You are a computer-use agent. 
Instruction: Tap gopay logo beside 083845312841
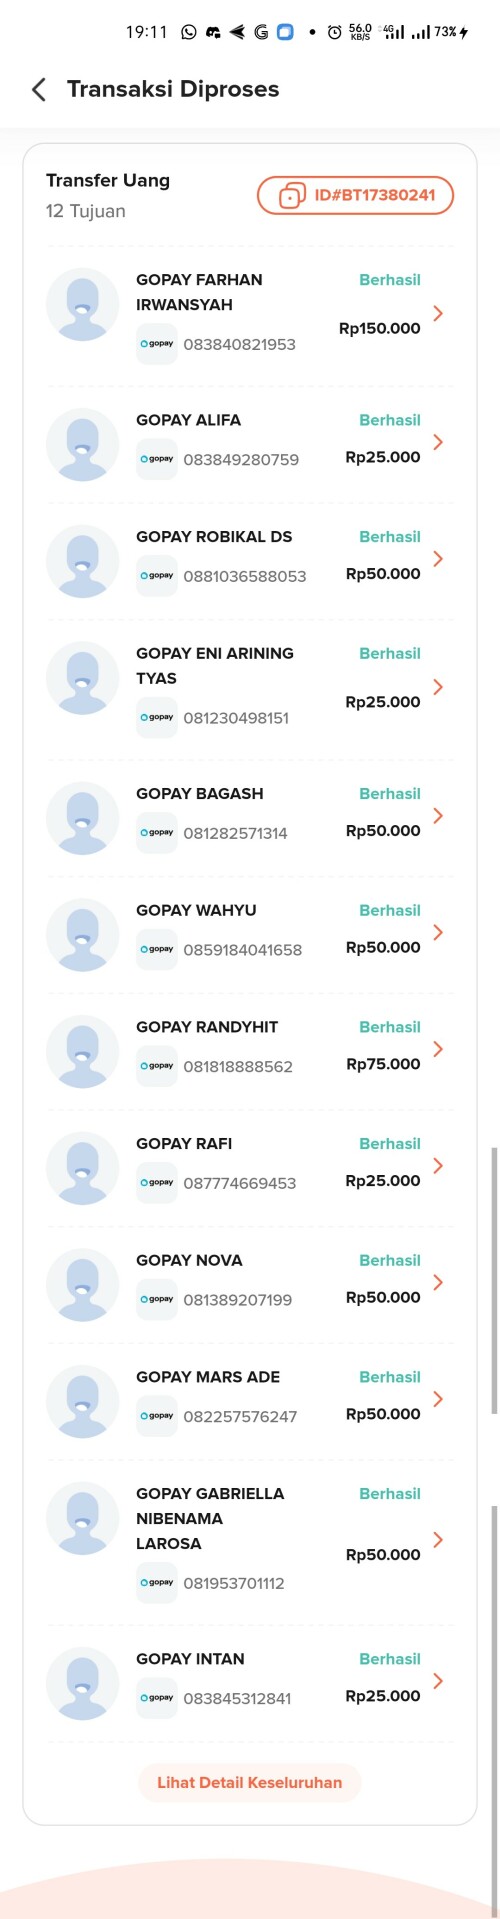coord(157,1698)
